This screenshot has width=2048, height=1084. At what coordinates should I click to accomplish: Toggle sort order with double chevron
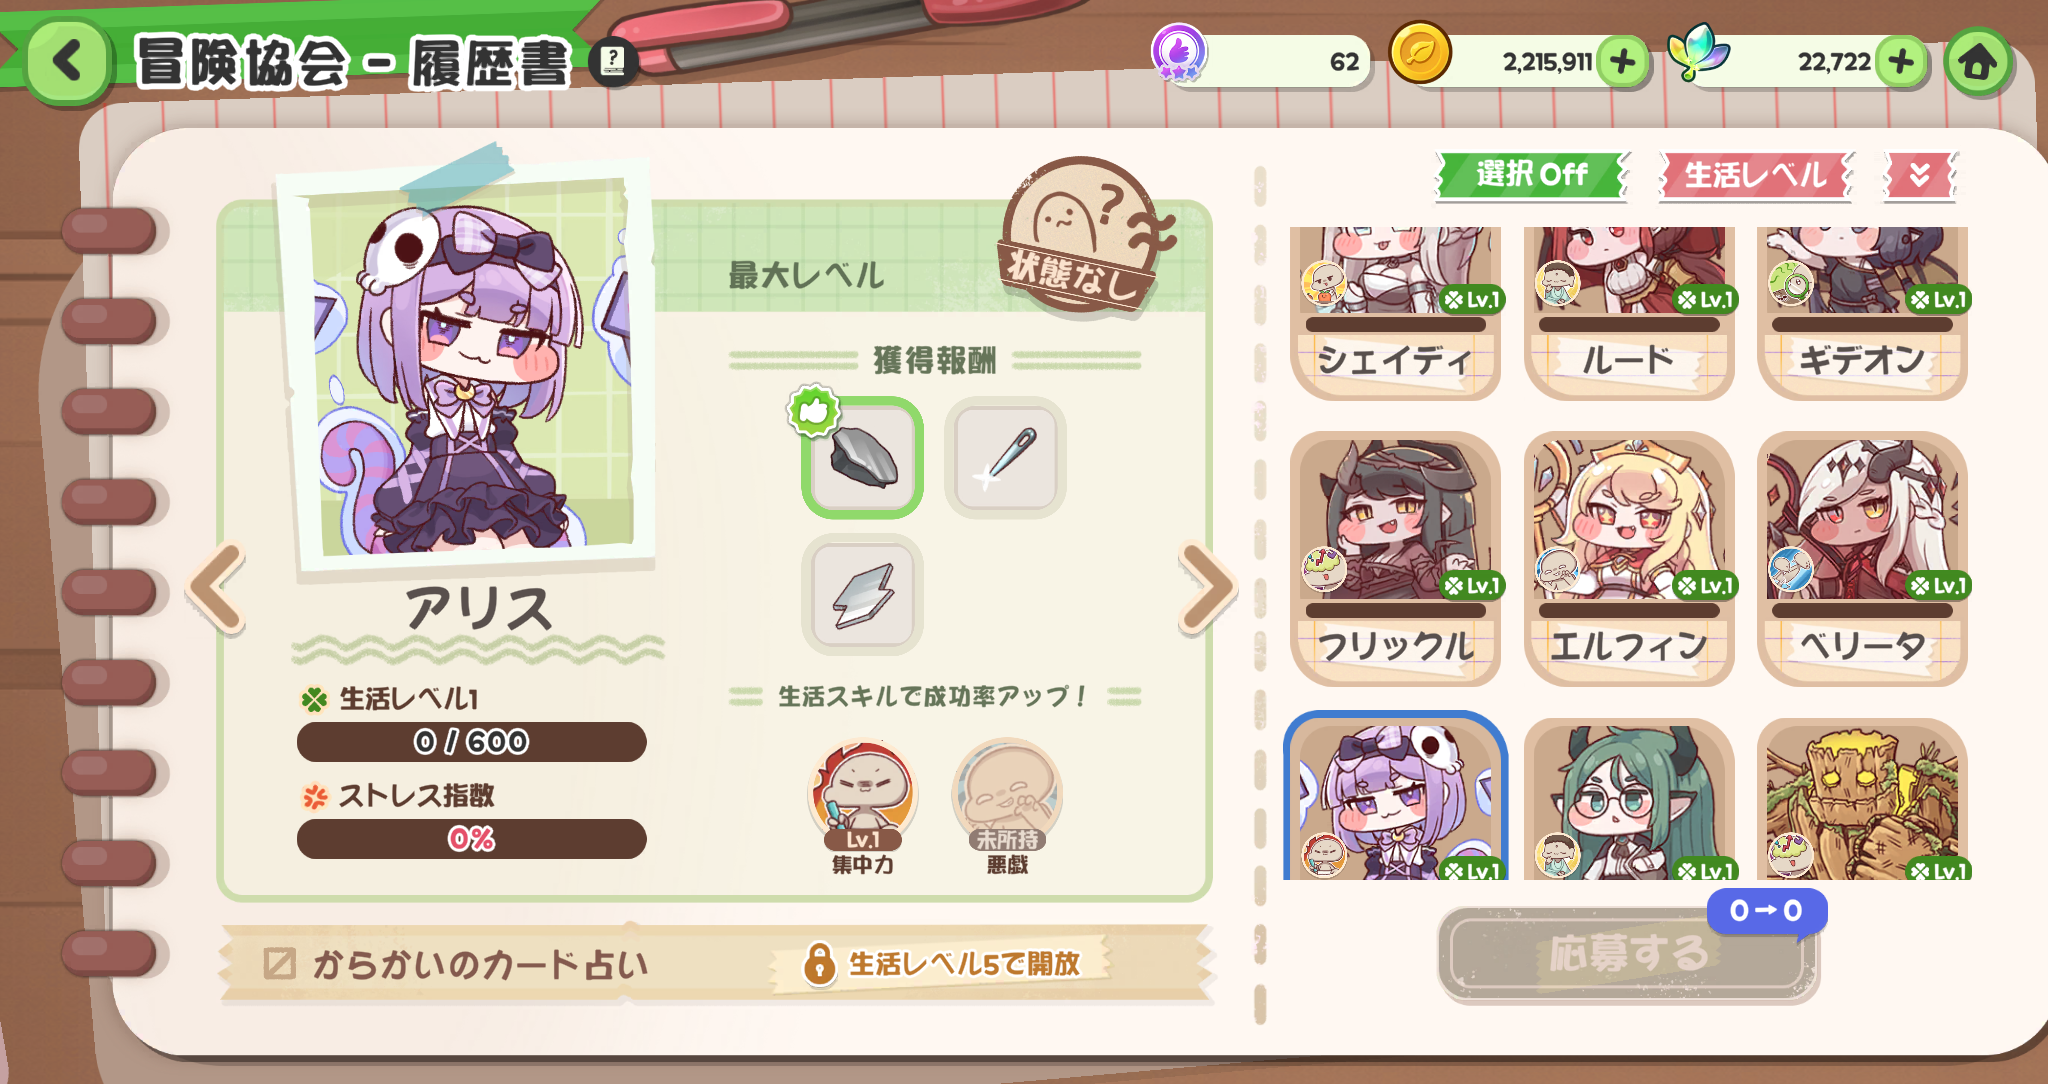click(1919, 175)
